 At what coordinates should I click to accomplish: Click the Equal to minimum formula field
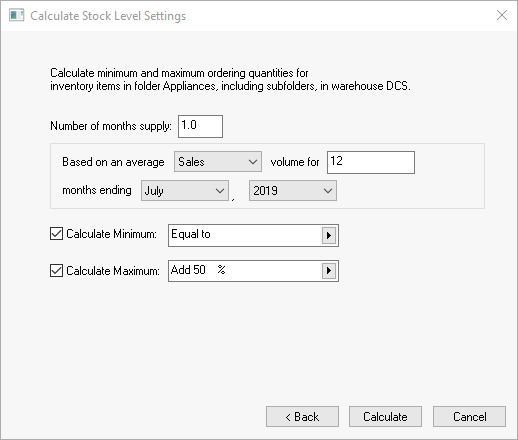click(x=245, y=235)
